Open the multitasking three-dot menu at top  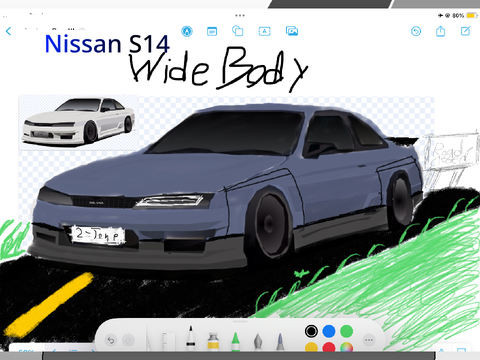(240, 15)
